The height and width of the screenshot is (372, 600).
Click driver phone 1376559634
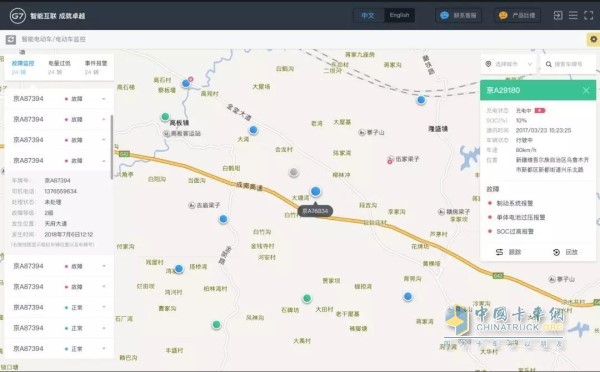coord(60,191)
